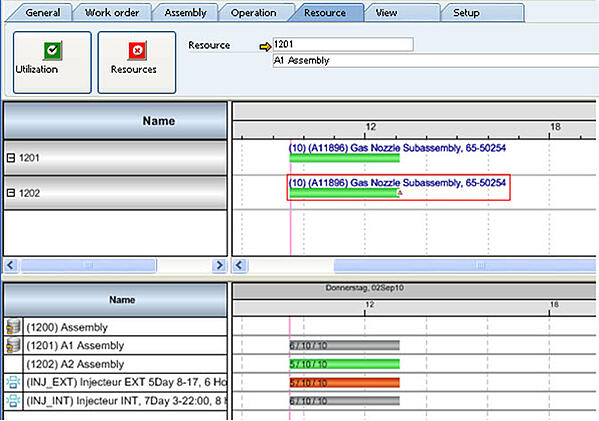Click the left arrow of the Gantt chart scrollbar

point(240,265)
